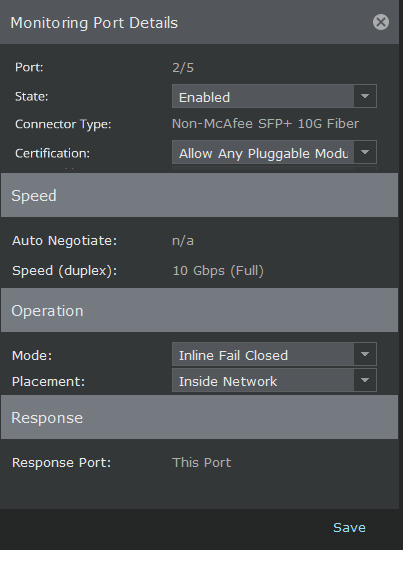Click the Certification dropdown arrow button

365,152
